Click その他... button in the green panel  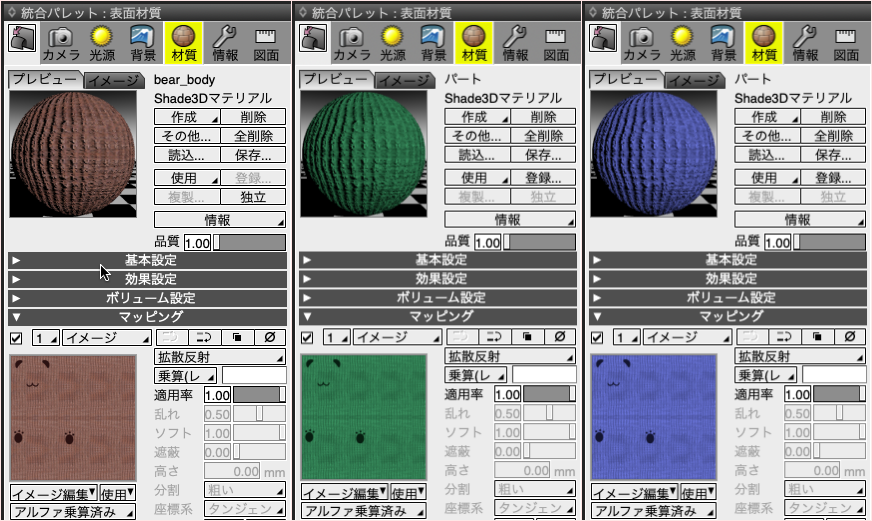(477, 136)
